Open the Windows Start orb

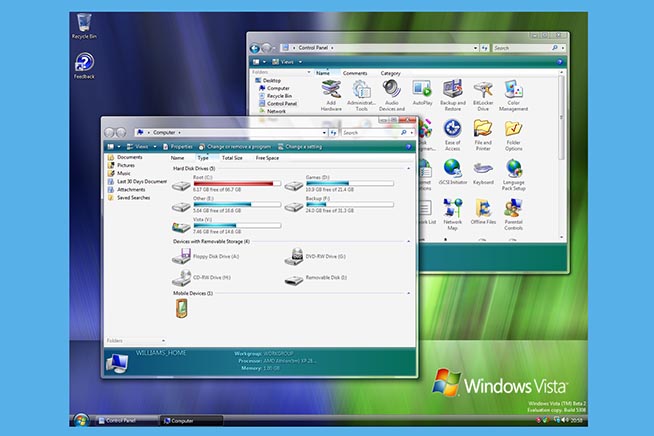tap(81, 420)
